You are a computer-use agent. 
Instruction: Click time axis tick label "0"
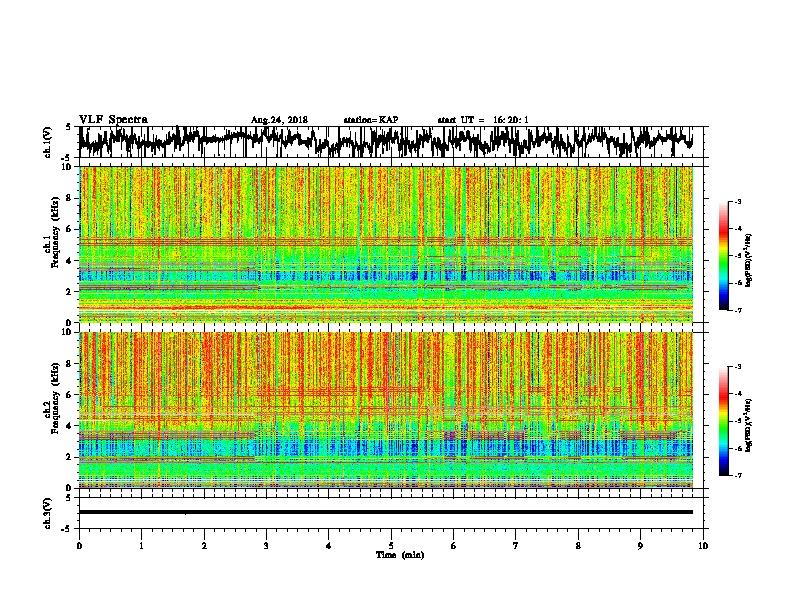point(79,546)
